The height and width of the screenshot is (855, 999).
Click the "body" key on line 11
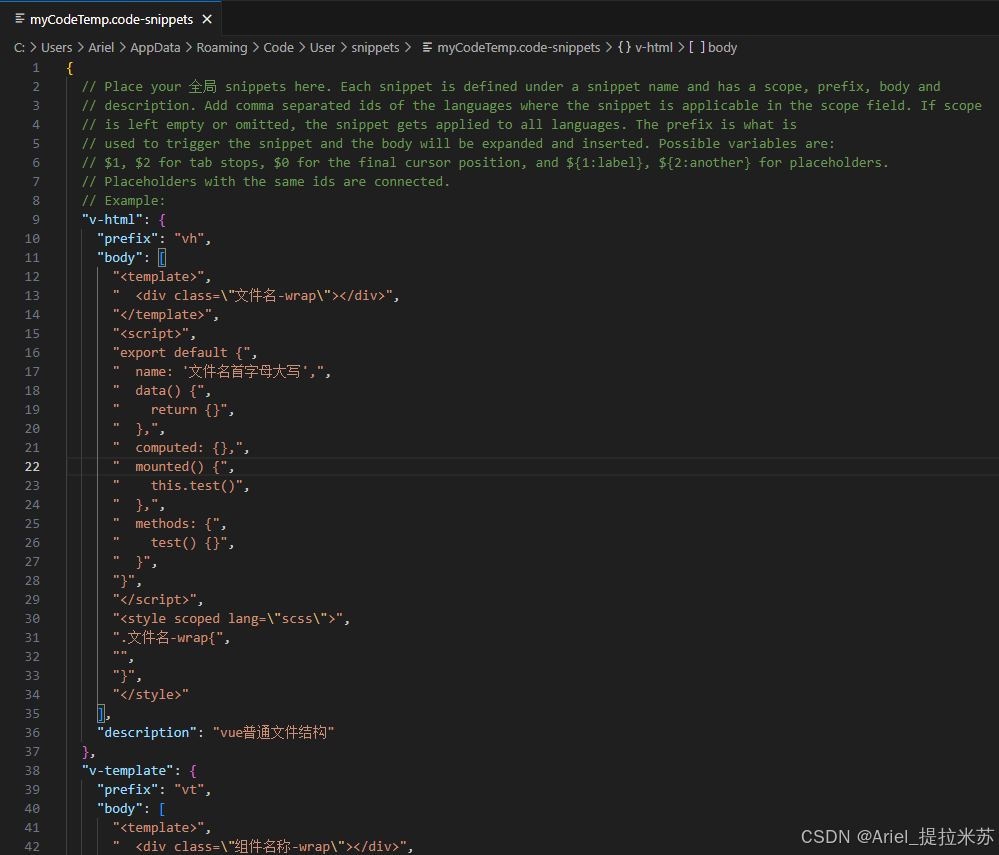[x=119, y=258]
